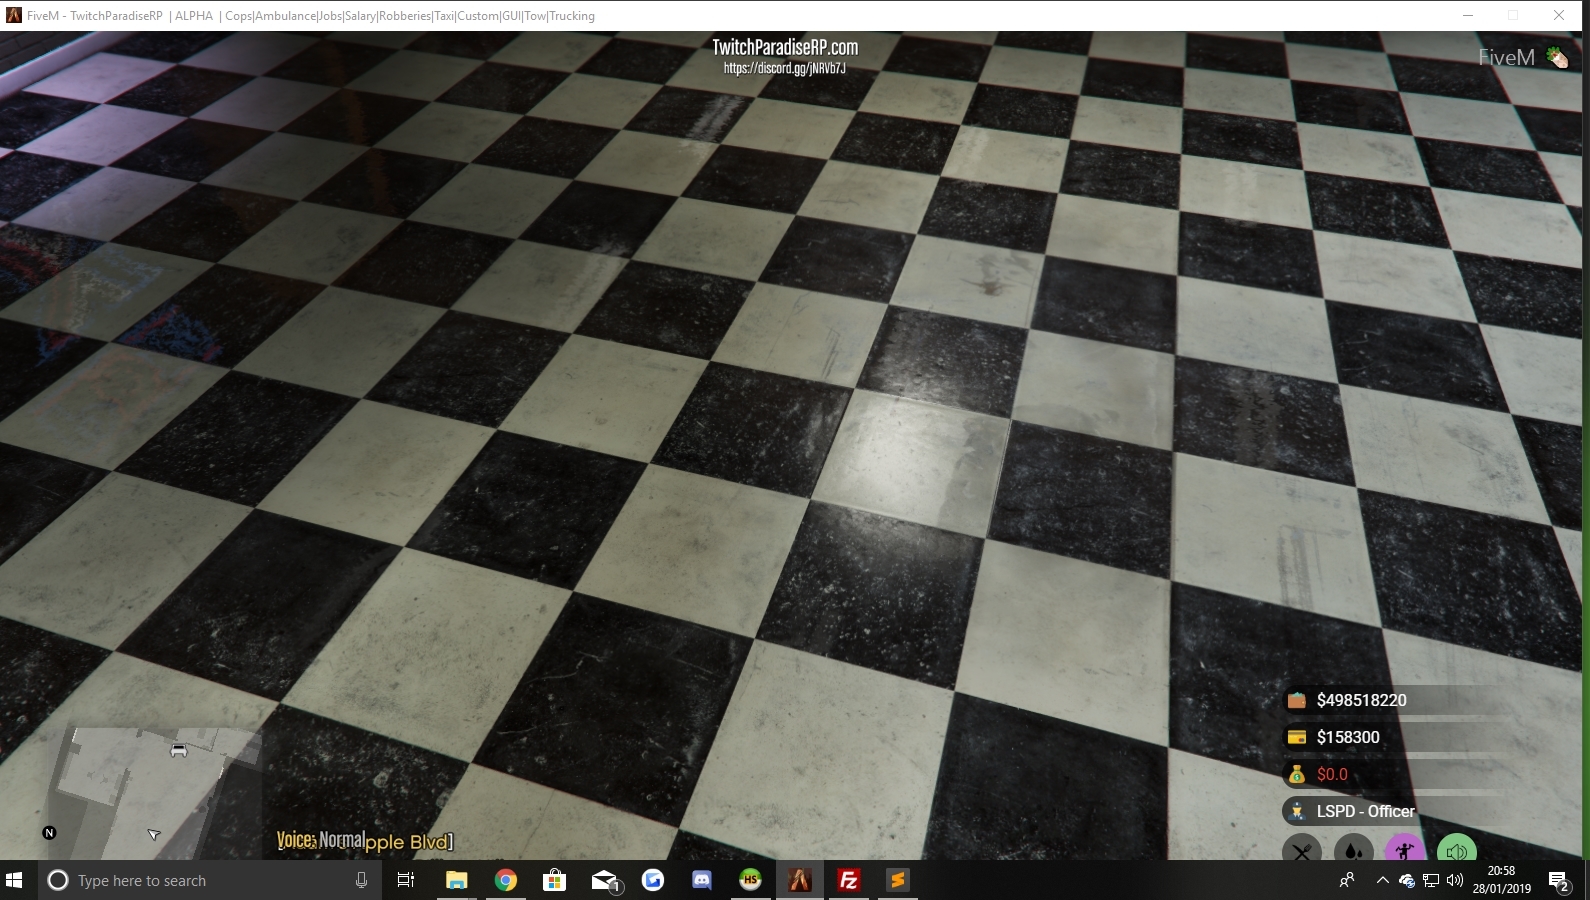Open the clock showing 20:58

[1501, 880]
